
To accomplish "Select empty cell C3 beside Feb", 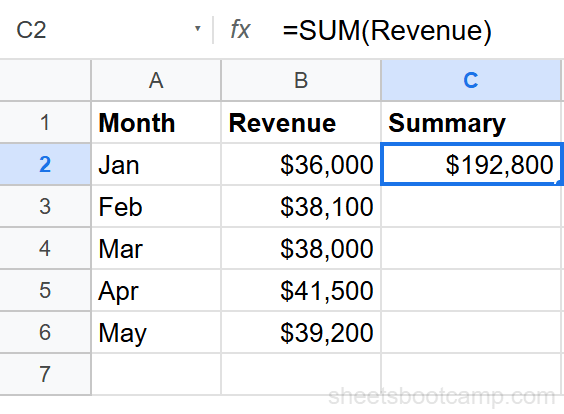I will [471, 206].
